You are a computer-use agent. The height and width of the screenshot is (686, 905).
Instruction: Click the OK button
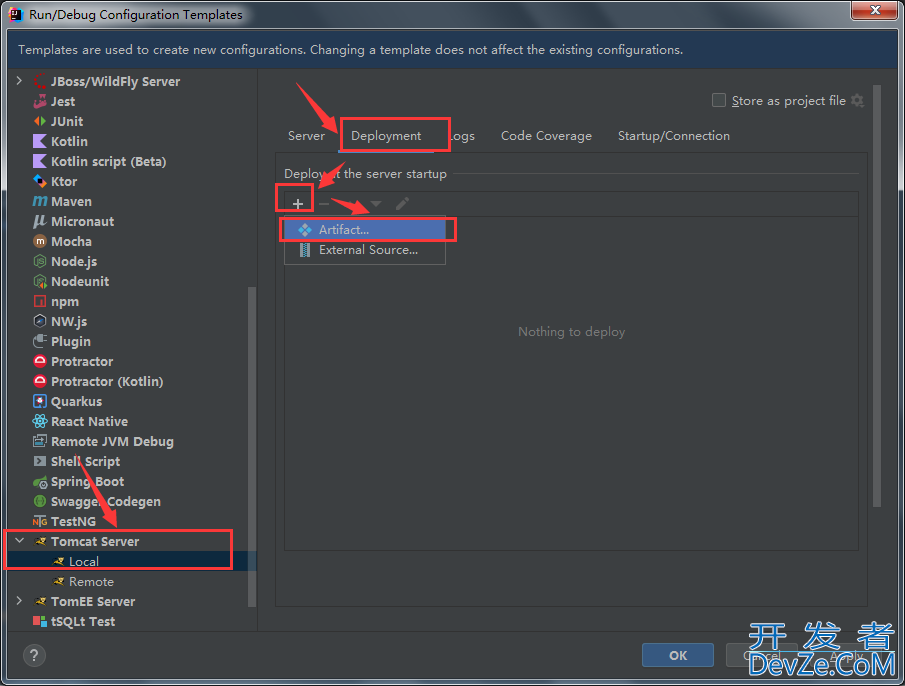pyautogui.click(x=678, y=655)
